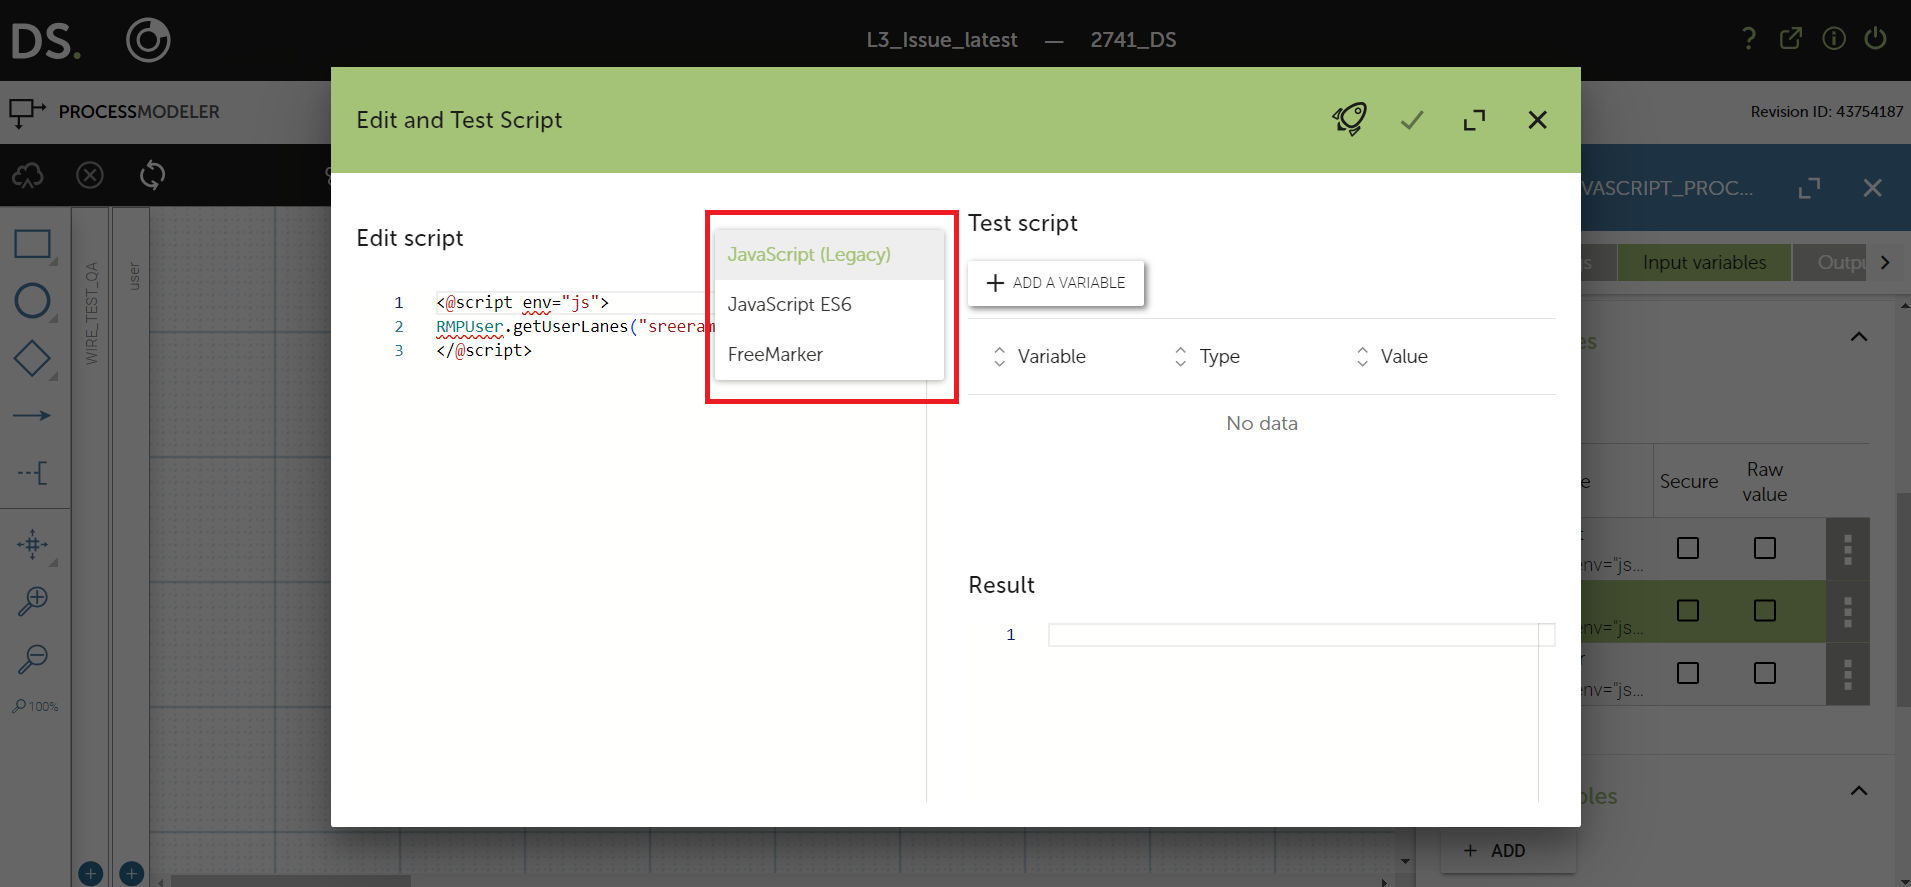Toggle Raw value checkbox in green row
Image resolution: width=1911 pixels, height=887 pixels.
tap(1765, 610)
